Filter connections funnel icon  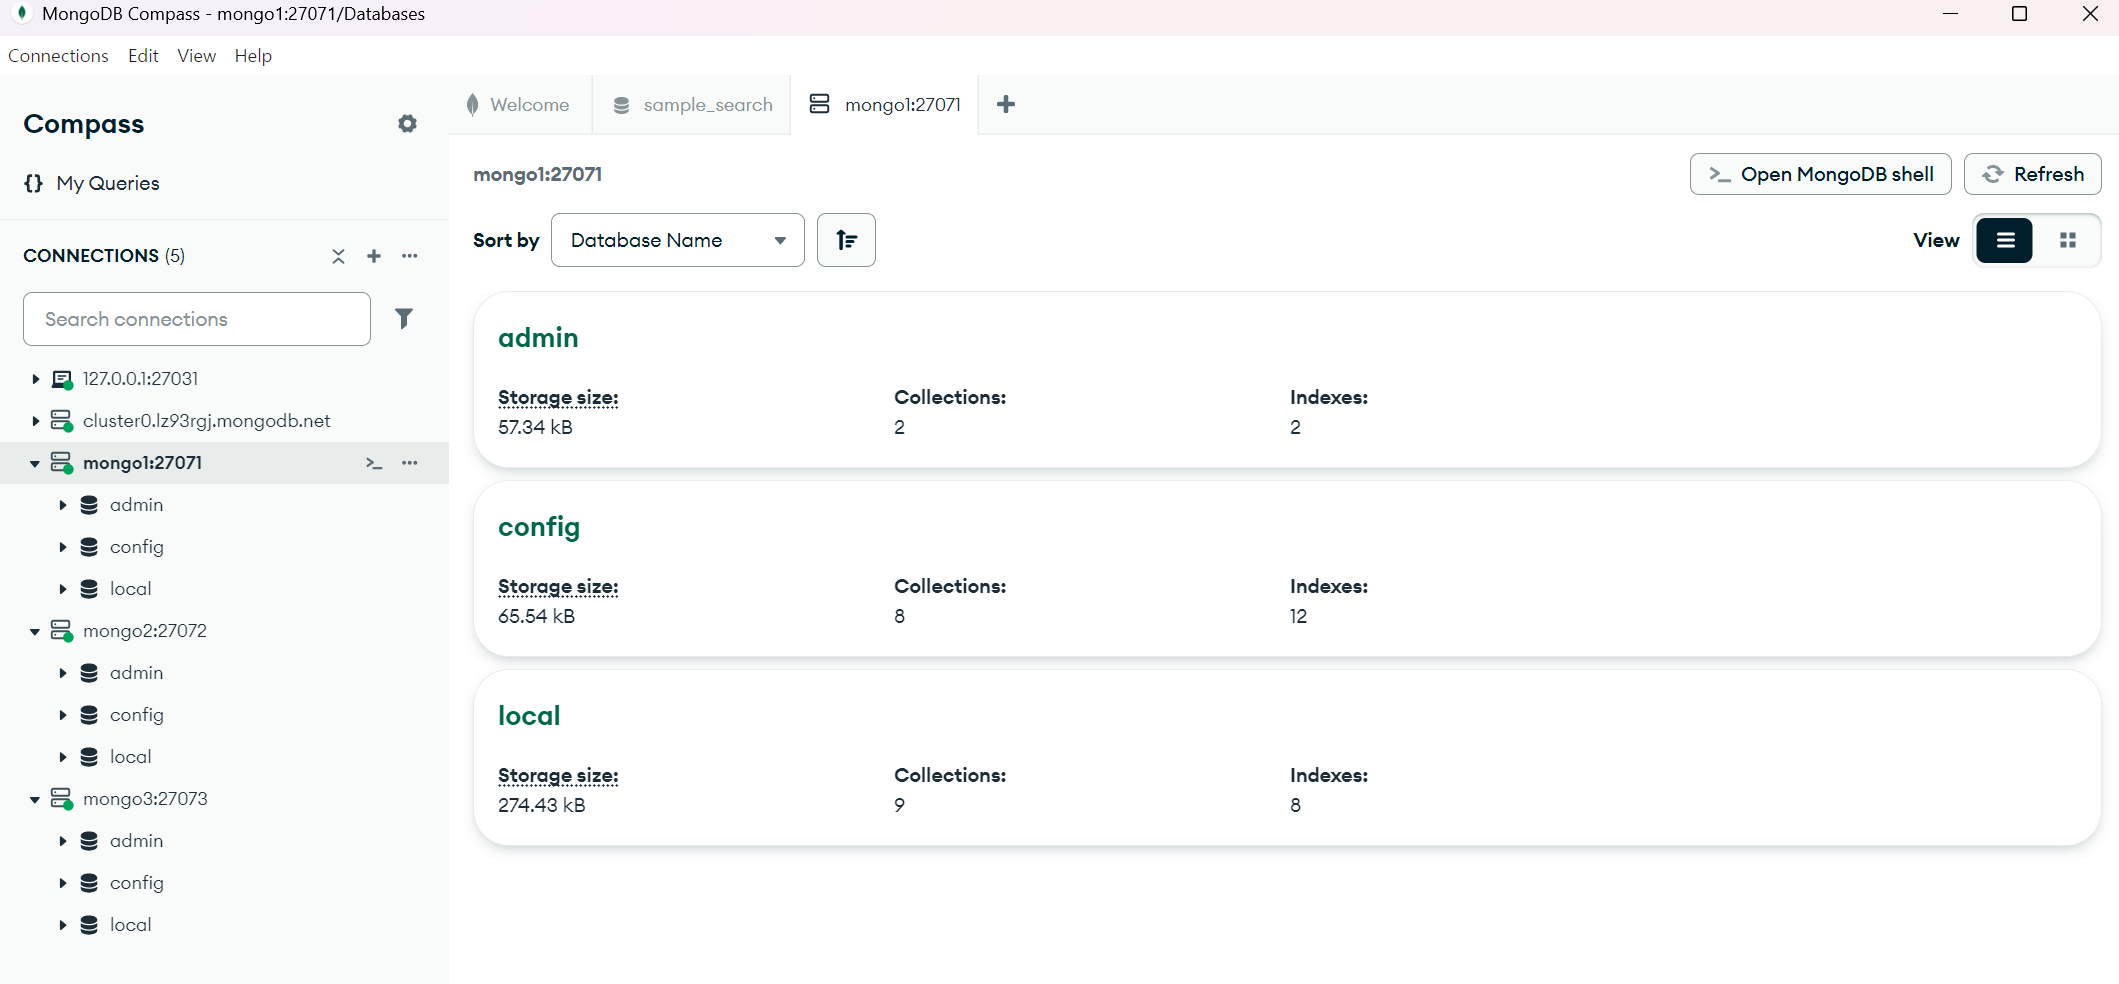[x=404, y=318]
